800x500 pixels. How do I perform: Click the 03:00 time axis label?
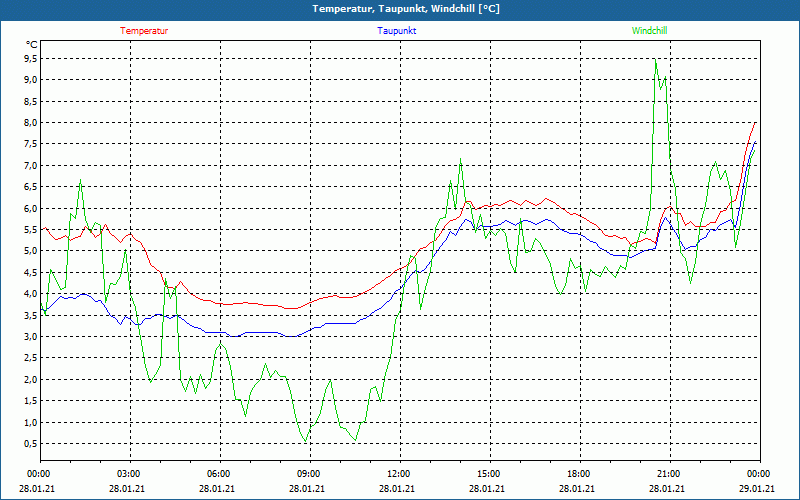[129, 474]
